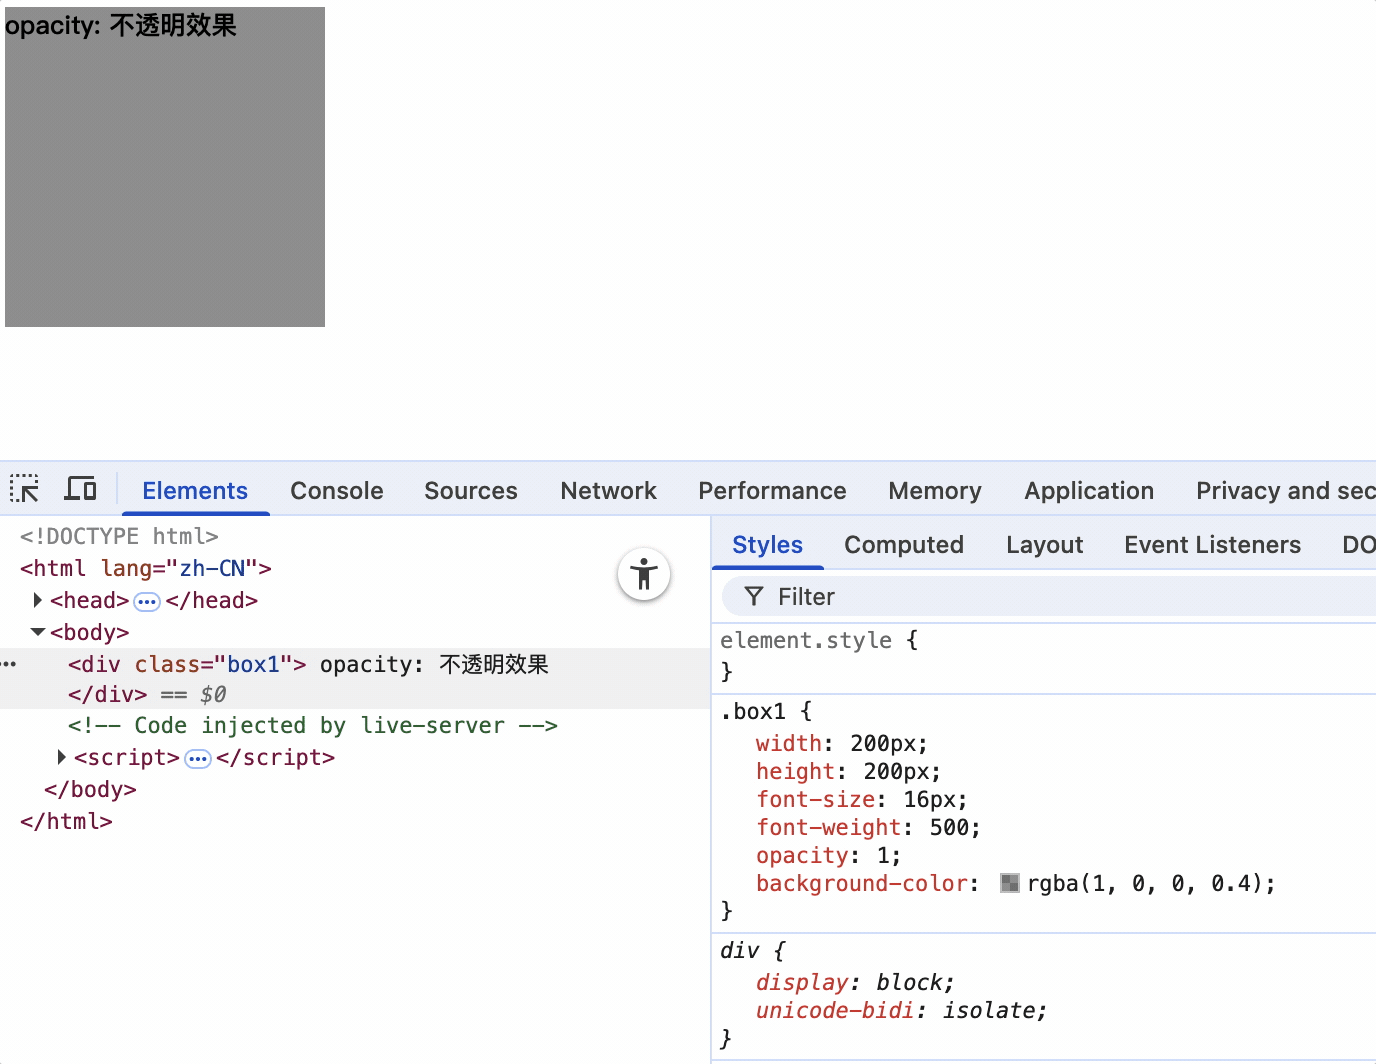Open the background-color swatch picker

pyautogui.click(x=1010, y=883)
